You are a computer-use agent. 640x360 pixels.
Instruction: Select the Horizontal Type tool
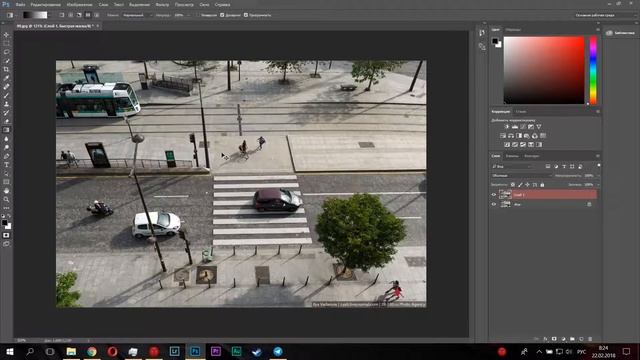(x=6, y=164)
